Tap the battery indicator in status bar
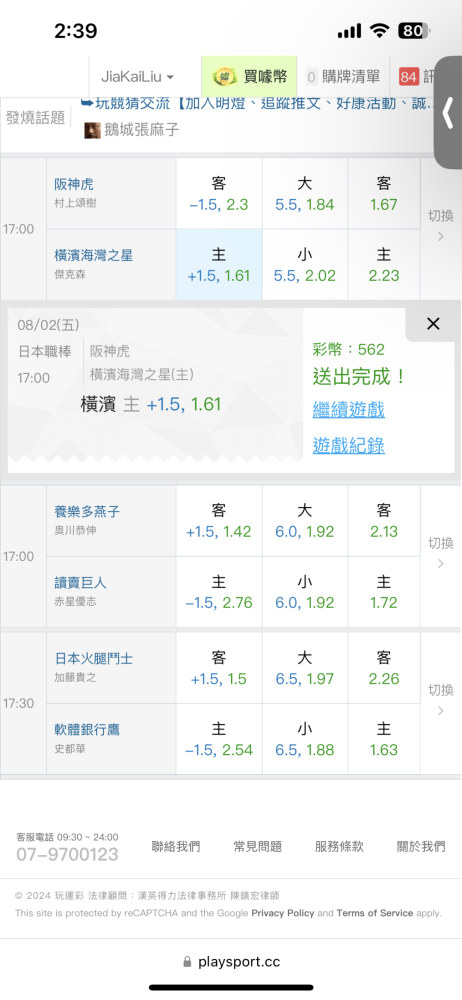 click(414, 30)
